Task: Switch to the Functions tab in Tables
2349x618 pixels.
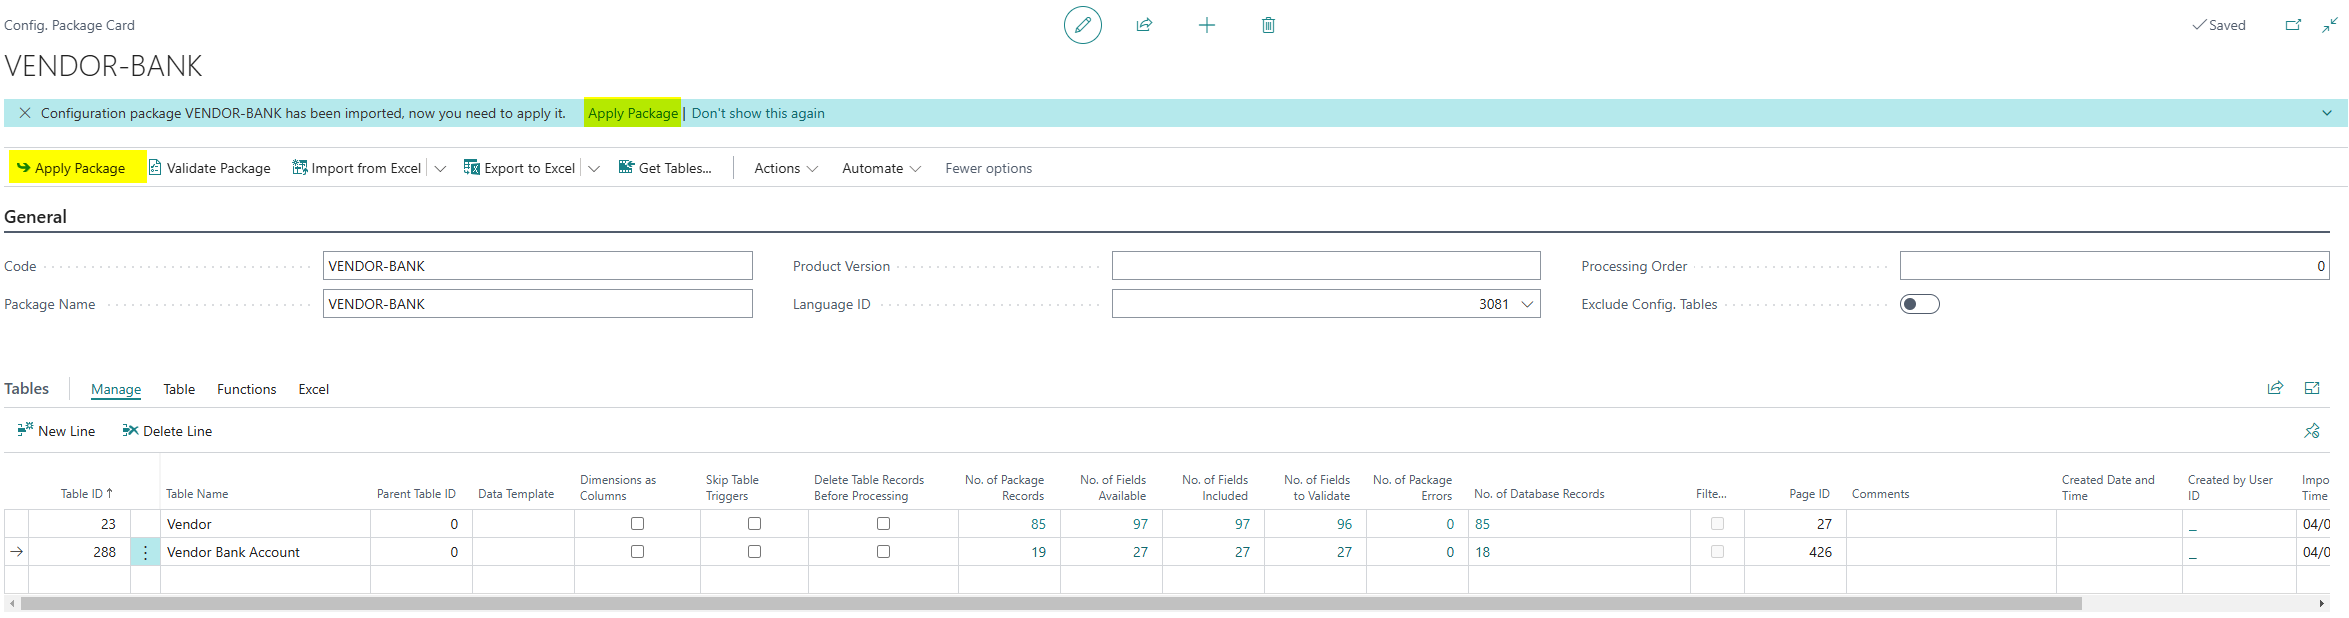Action: [x=246, y=389]
